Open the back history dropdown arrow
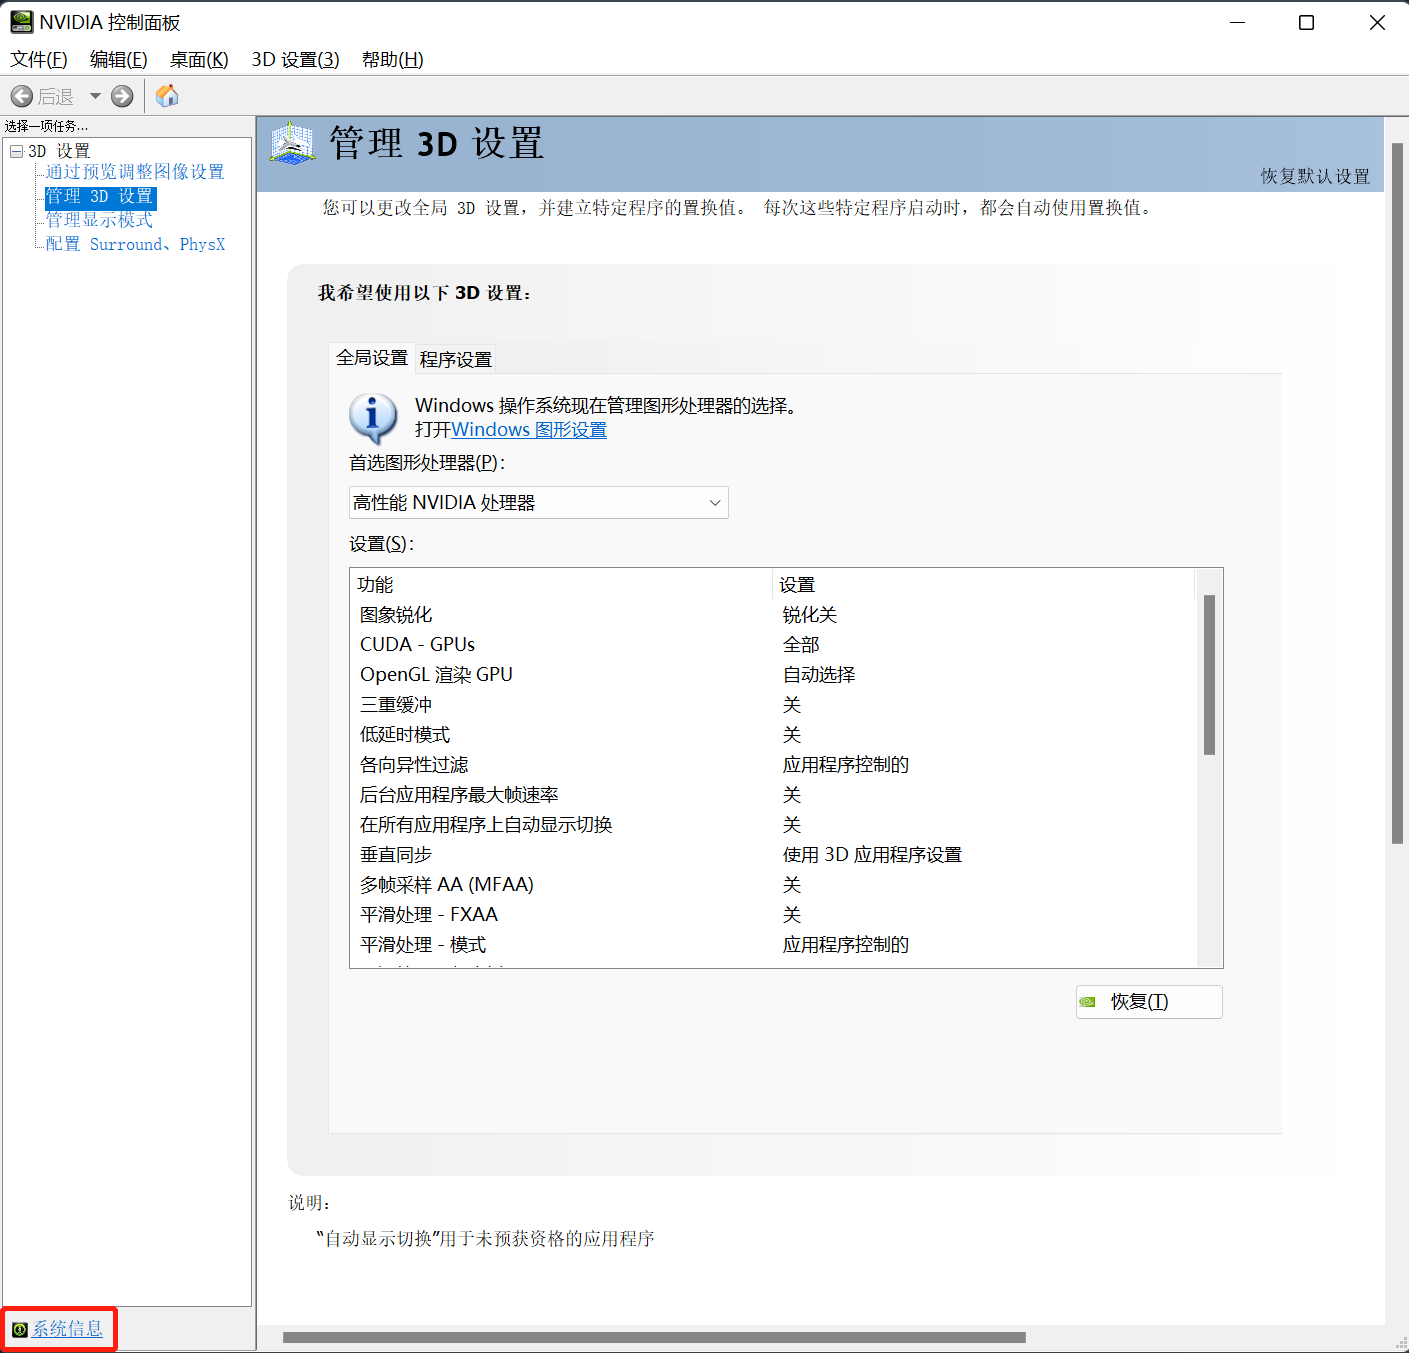Image resolution: width=1409 pixels, height=1353 pixels. [x=95, y=96]
